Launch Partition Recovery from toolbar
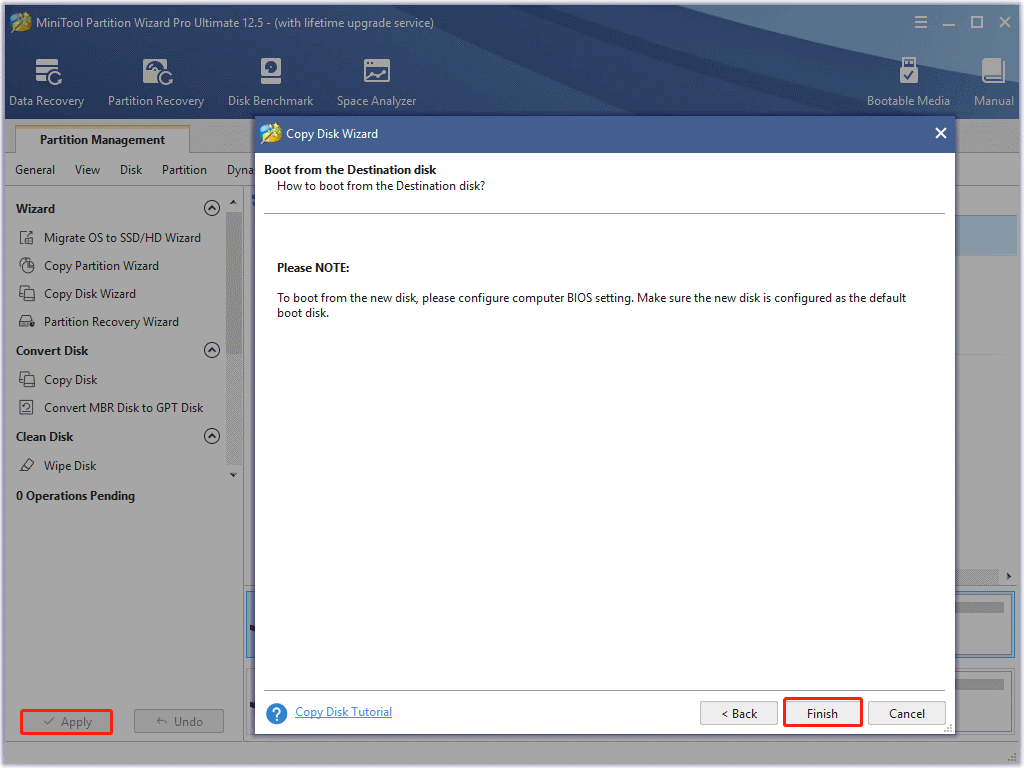This screenshot has width=1027, height=770. click(x=156, y=82)
